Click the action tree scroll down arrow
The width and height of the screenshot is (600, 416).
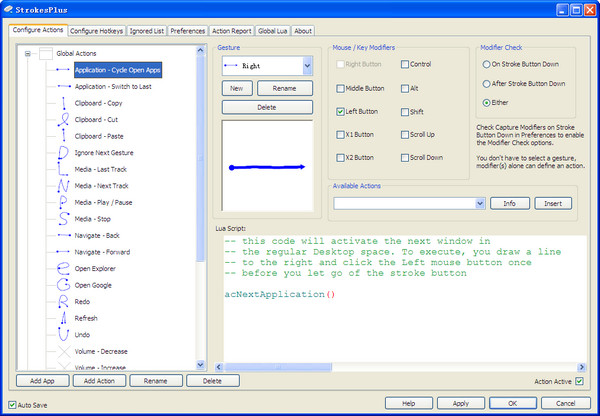200,365
